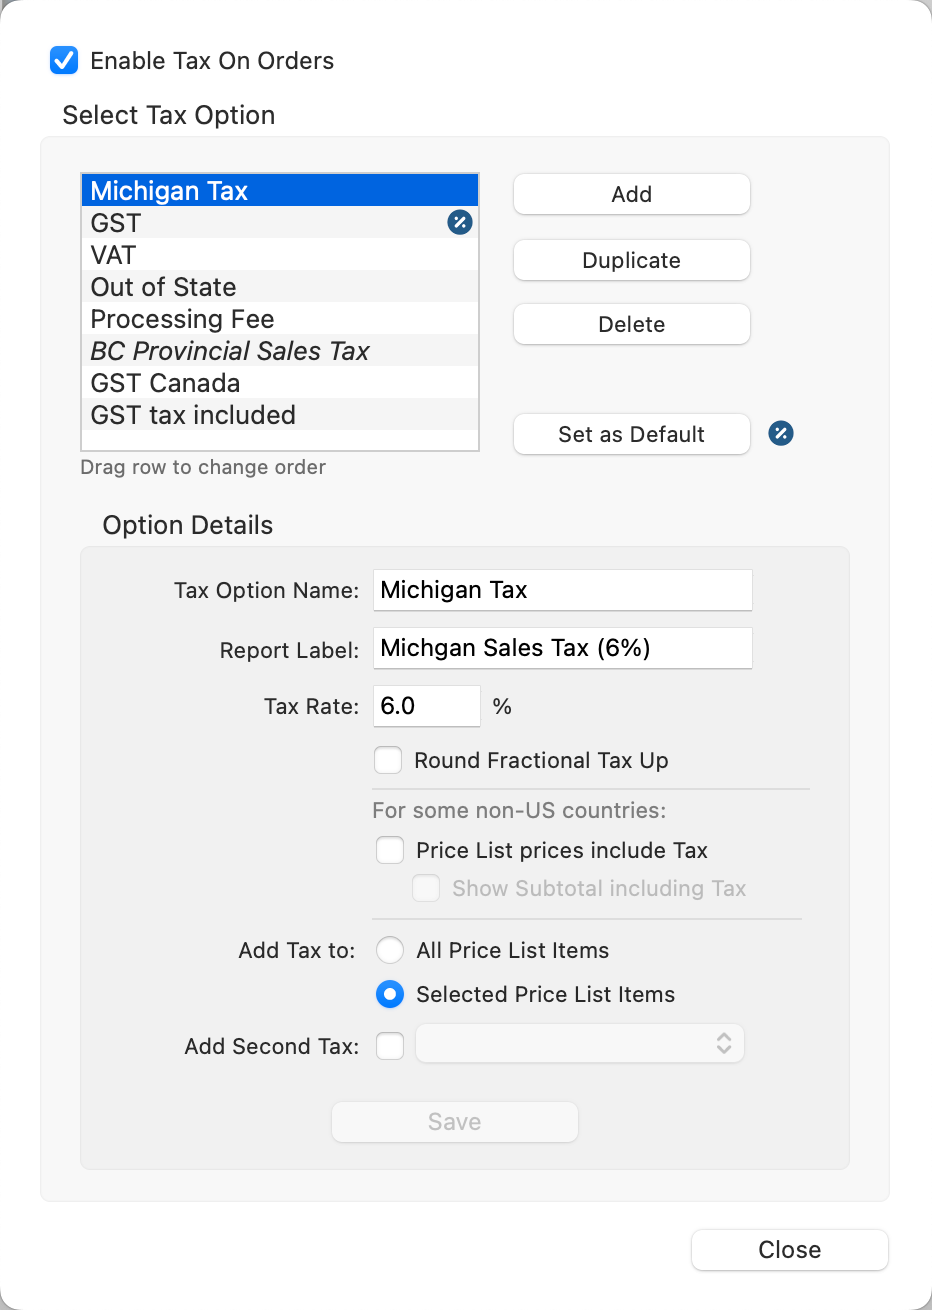Click Set as Default button

coord(631,434)
